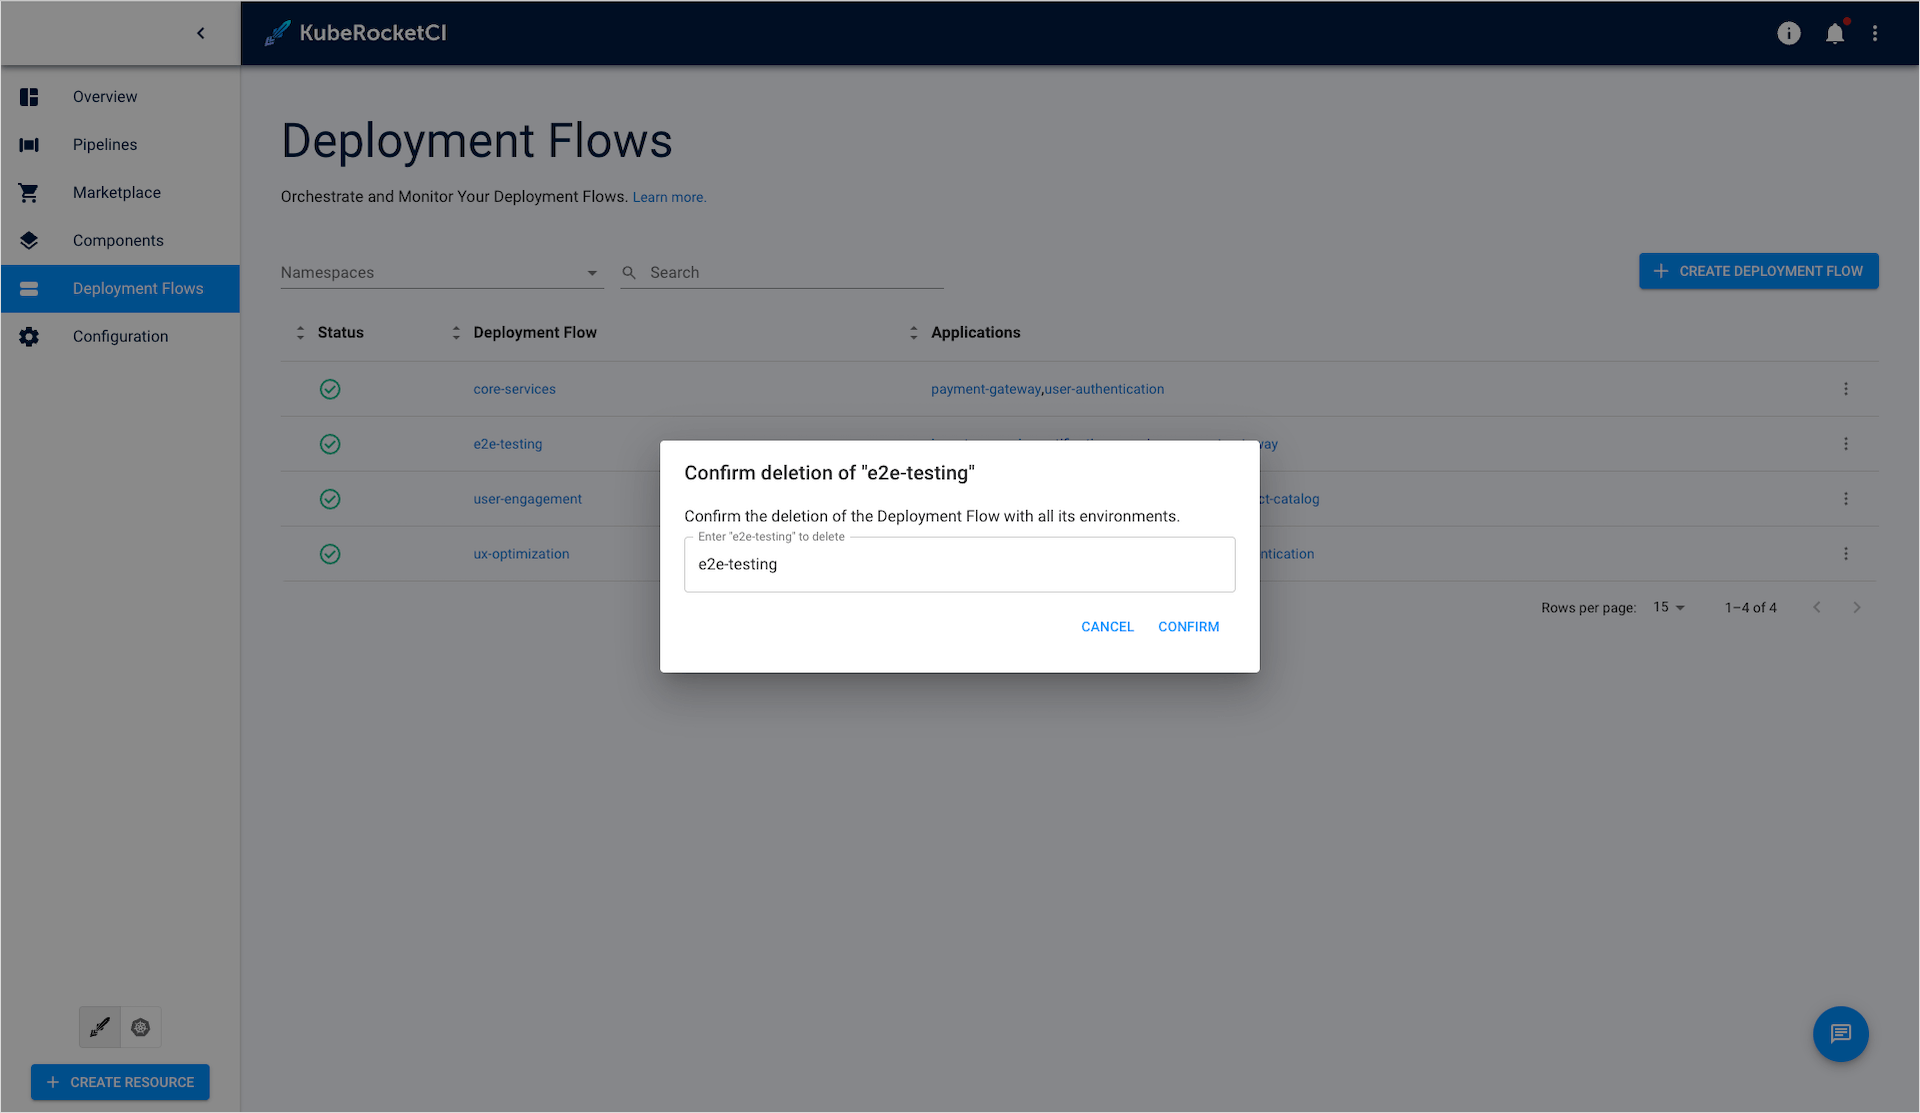The width and height of the screenshot is (1920, 1113).
Task: Click the next page arrow in pagination
Action: click(x=1857, y=607)
